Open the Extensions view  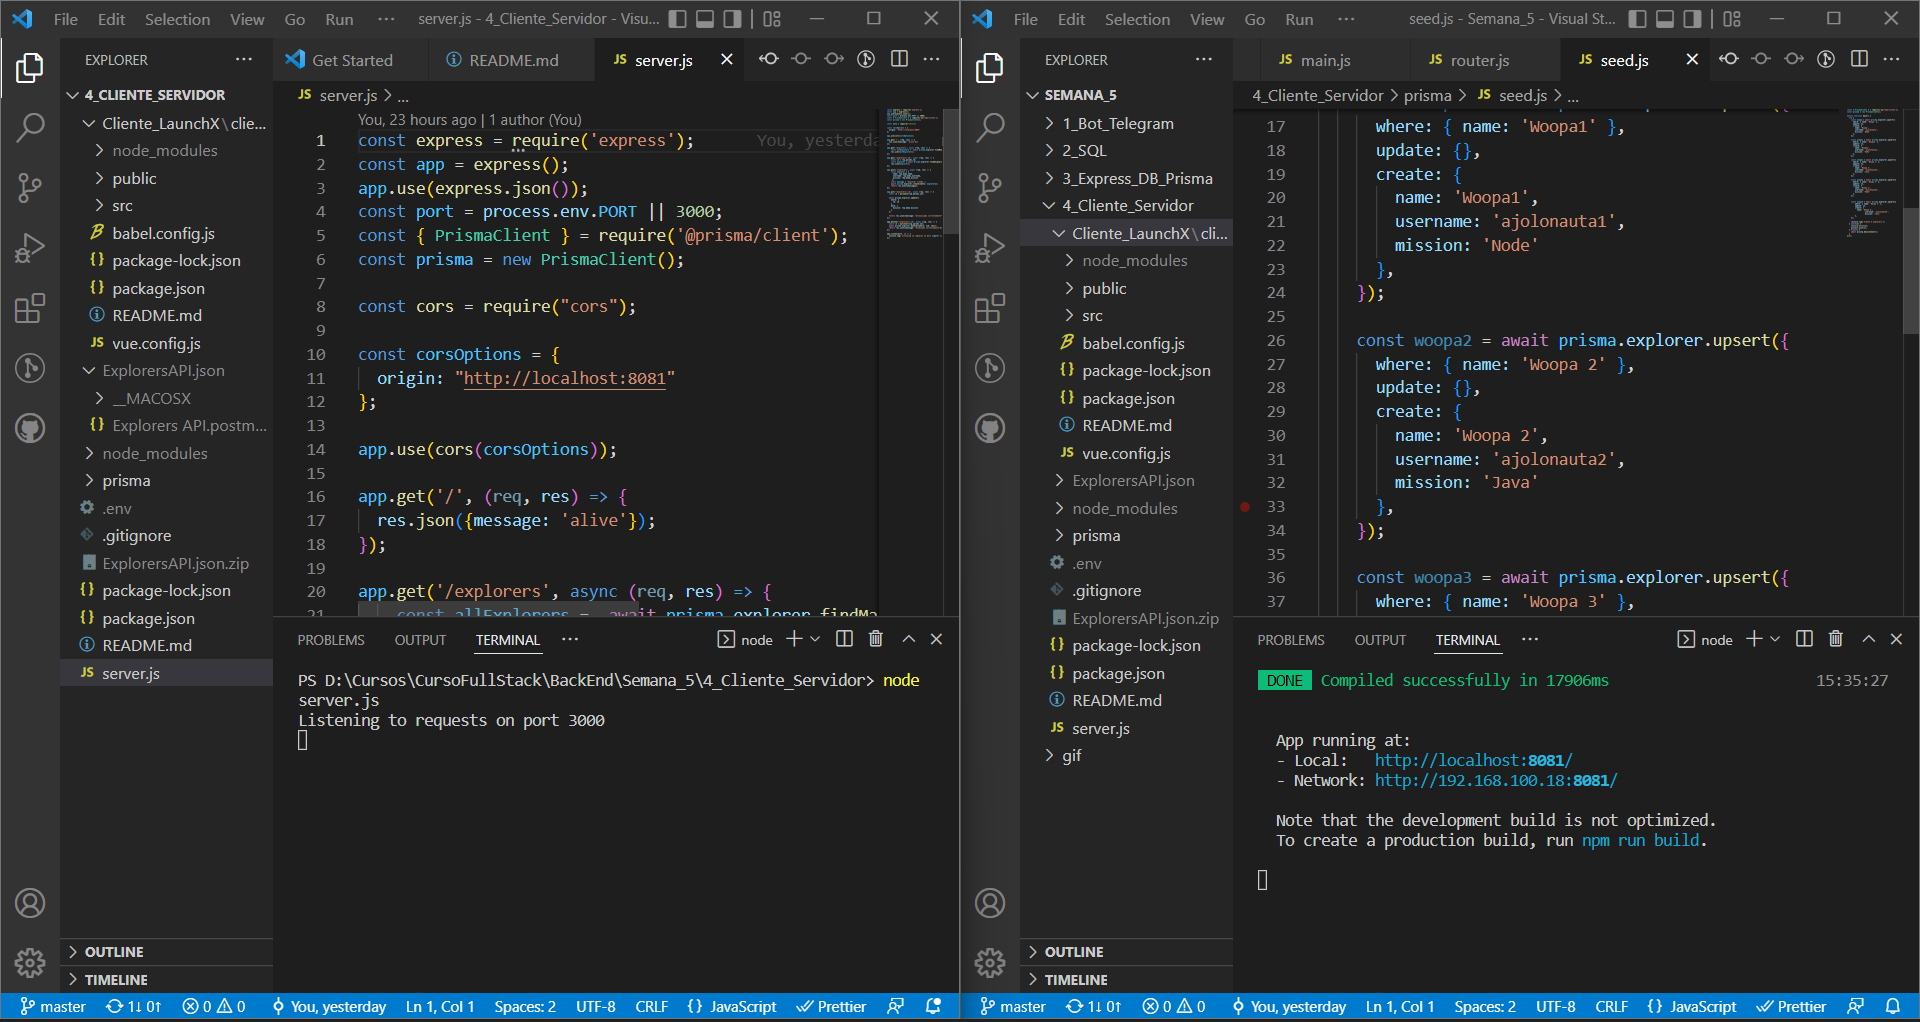click(30, 308)
